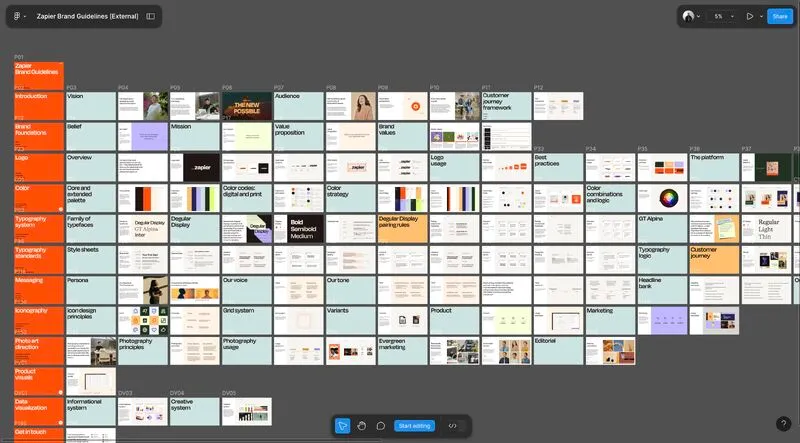The image size is (800, 443).
Task: Select the Core and extended palette frame
Action: 91,198
